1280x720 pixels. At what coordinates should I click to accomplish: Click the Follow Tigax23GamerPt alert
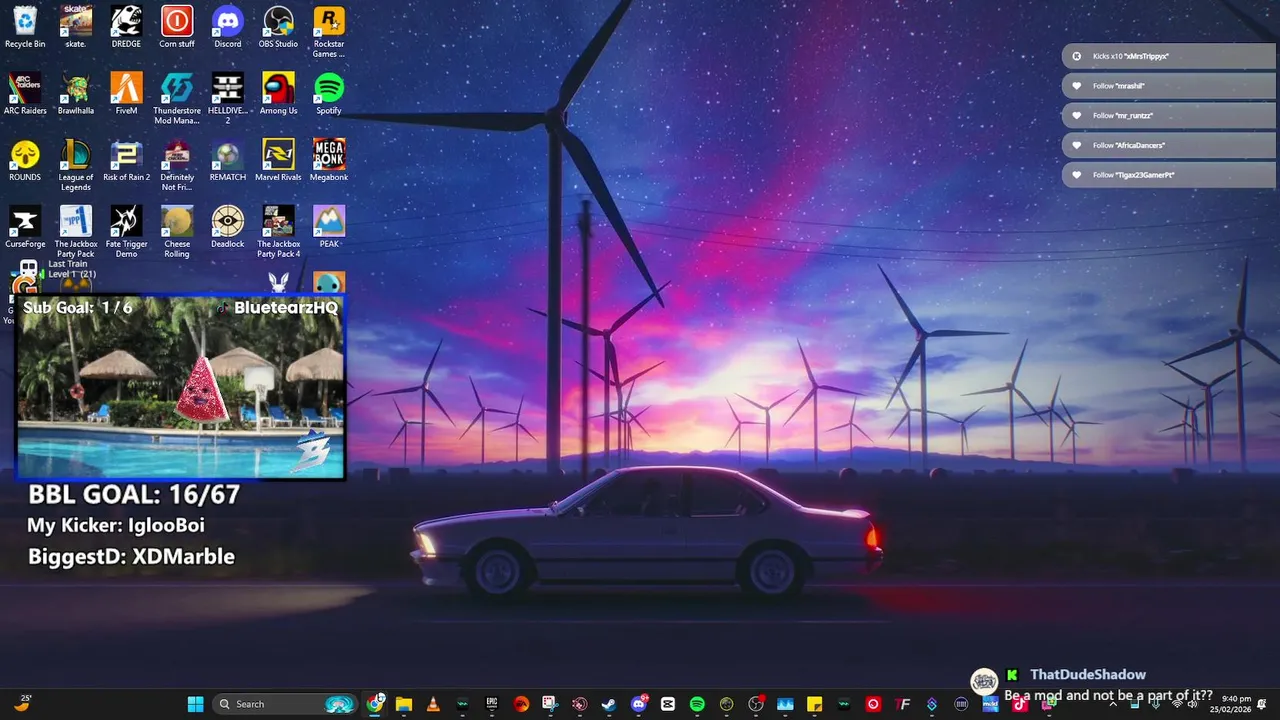[x=1168, y=175]
